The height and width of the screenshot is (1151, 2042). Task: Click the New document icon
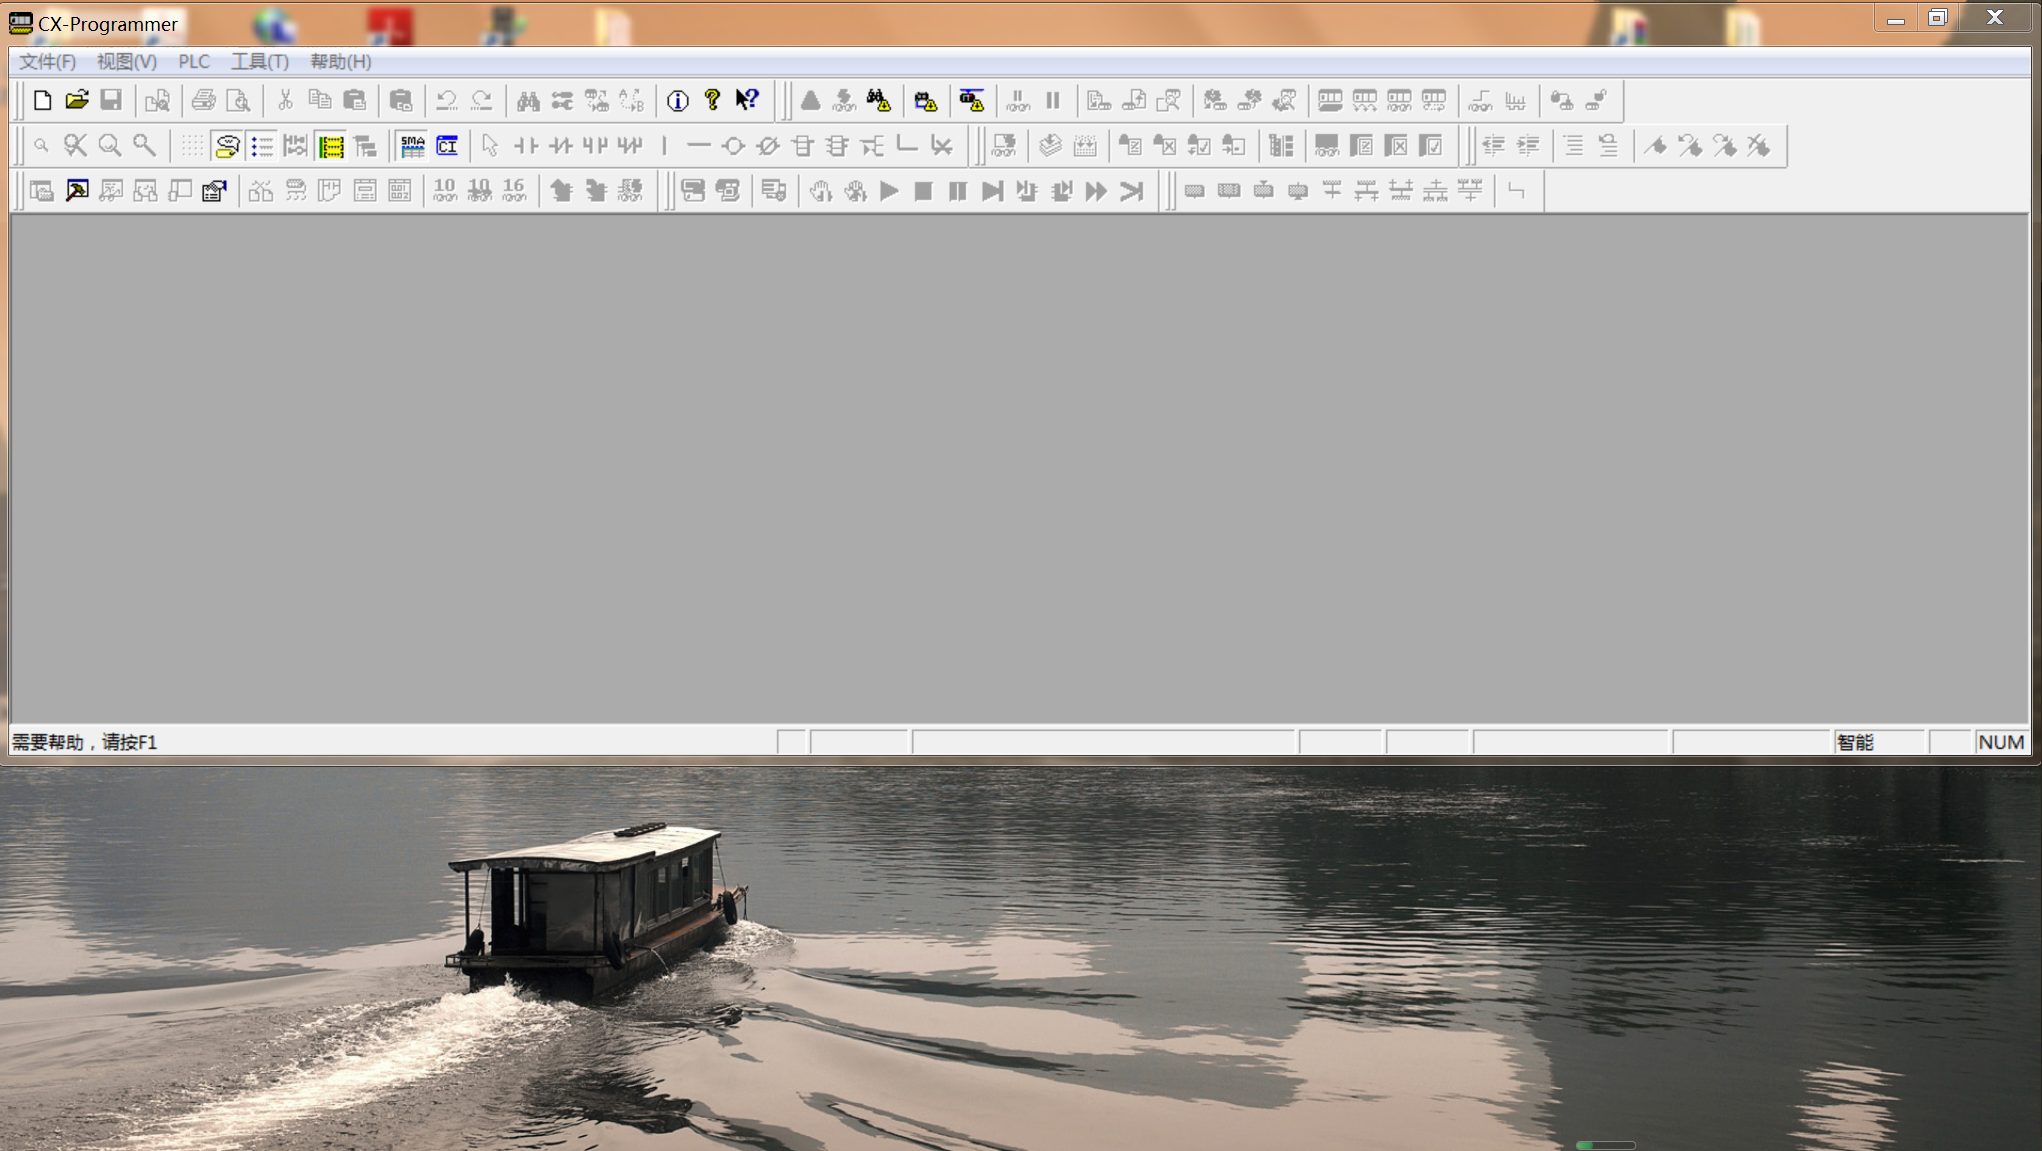point(42,100)
